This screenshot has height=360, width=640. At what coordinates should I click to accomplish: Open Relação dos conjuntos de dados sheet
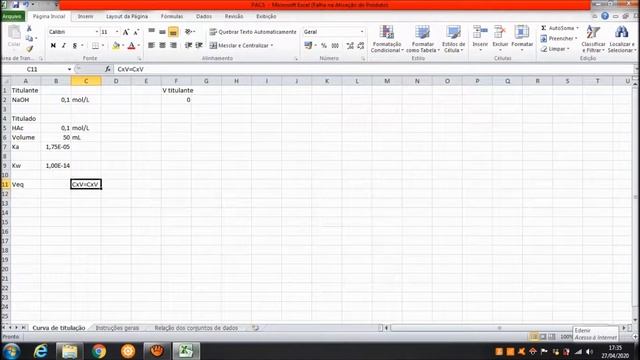[196, 328]
